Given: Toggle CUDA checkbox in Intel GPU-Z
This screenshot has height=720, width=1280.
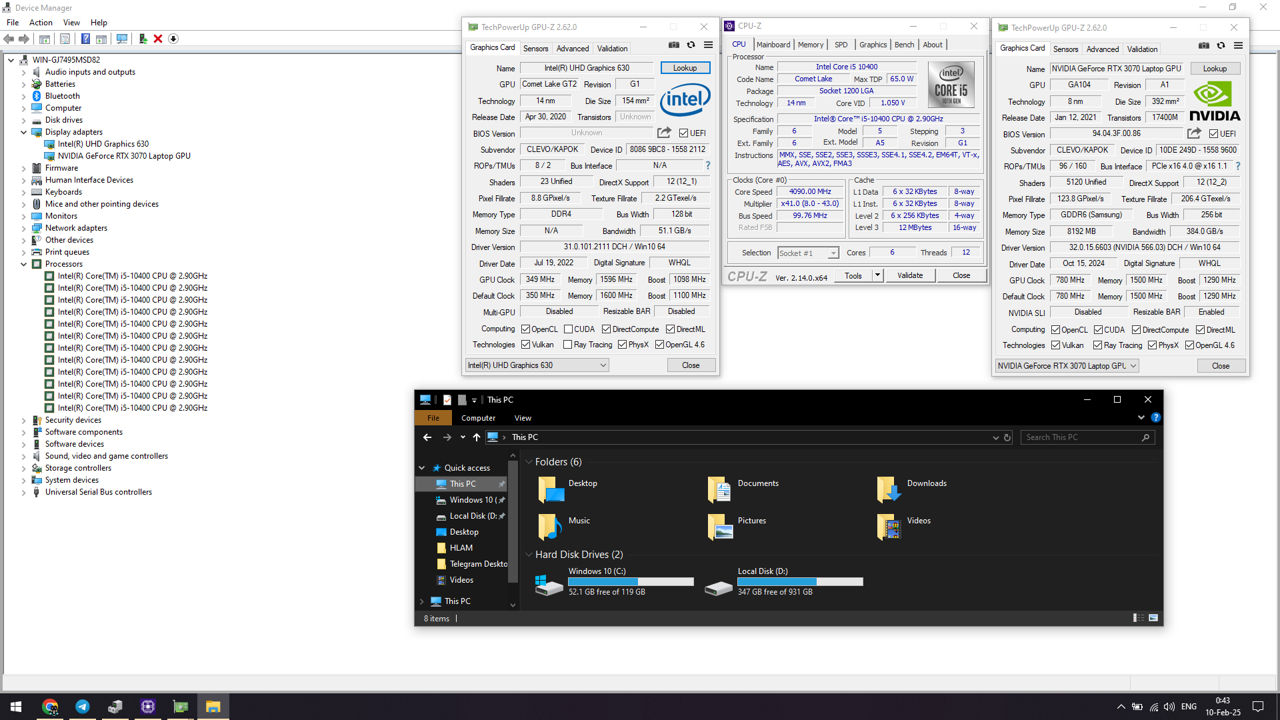Looking at the screenshot, I should pos(568,329).
